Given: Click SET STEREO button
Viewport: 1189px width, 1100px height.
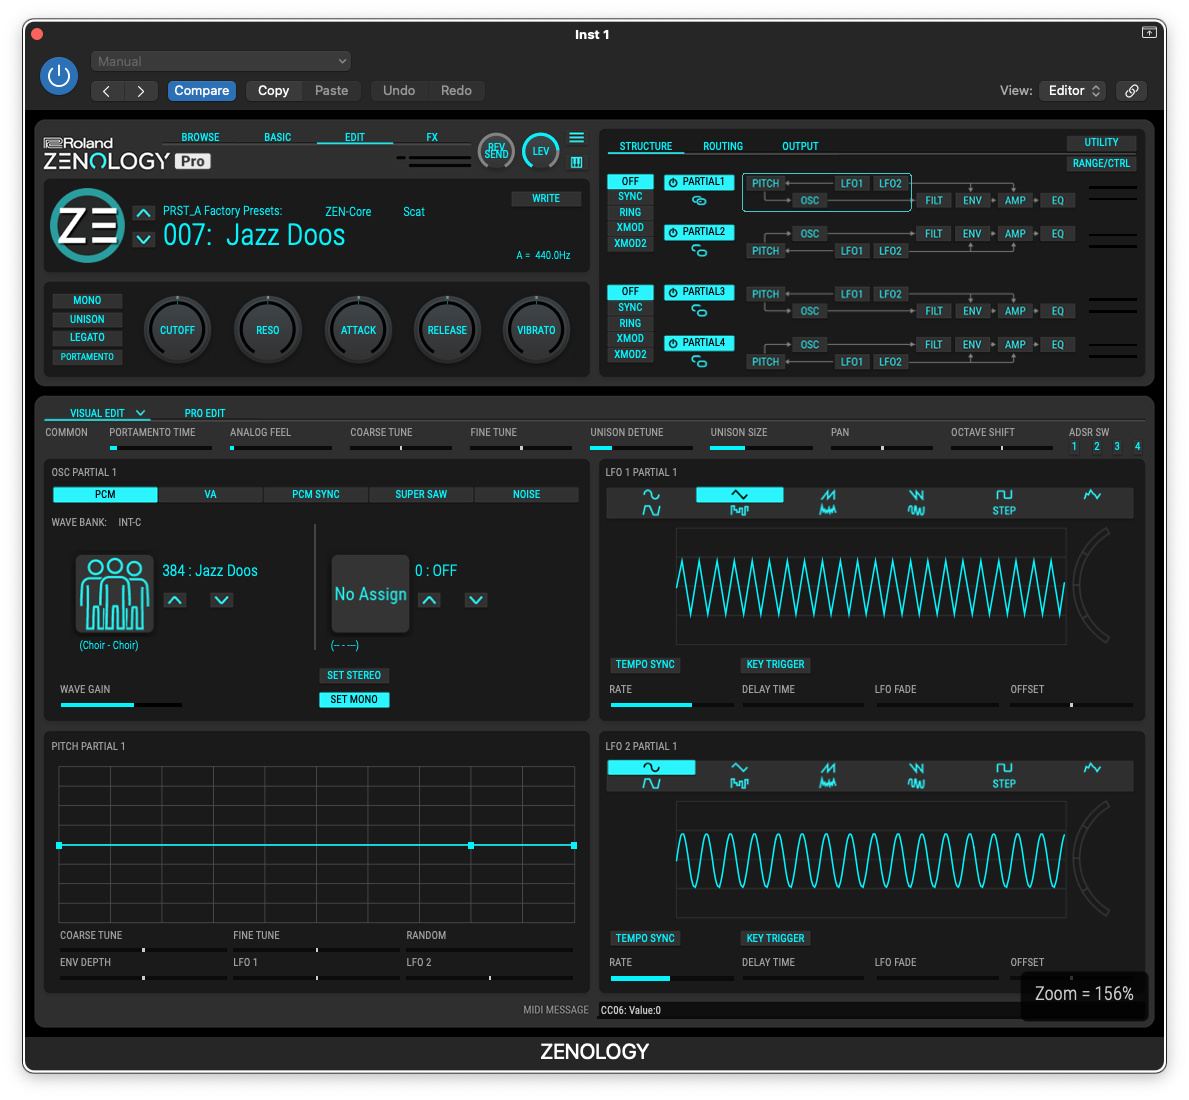Looking at the screenshot, I should point(354,675).
